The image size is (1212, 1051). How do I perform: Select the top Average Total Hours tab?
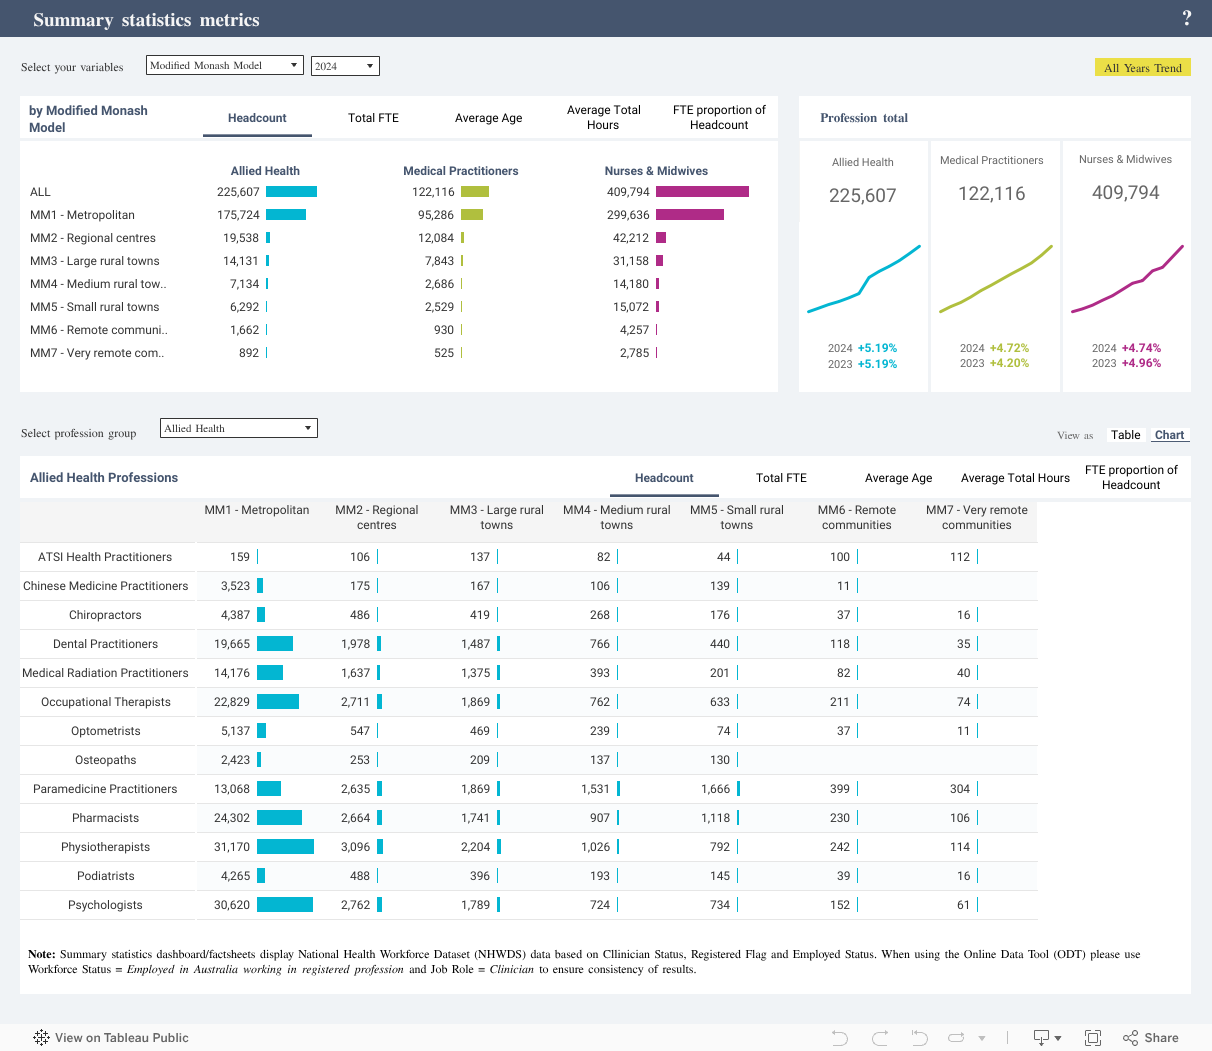pos(603,118)
